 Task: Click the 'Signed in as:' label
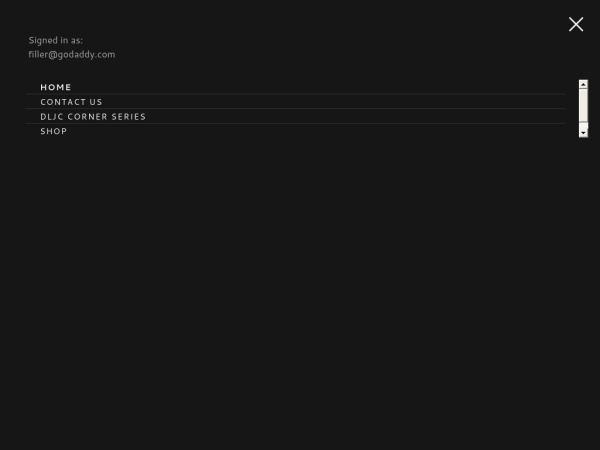[x=55, y=40]
